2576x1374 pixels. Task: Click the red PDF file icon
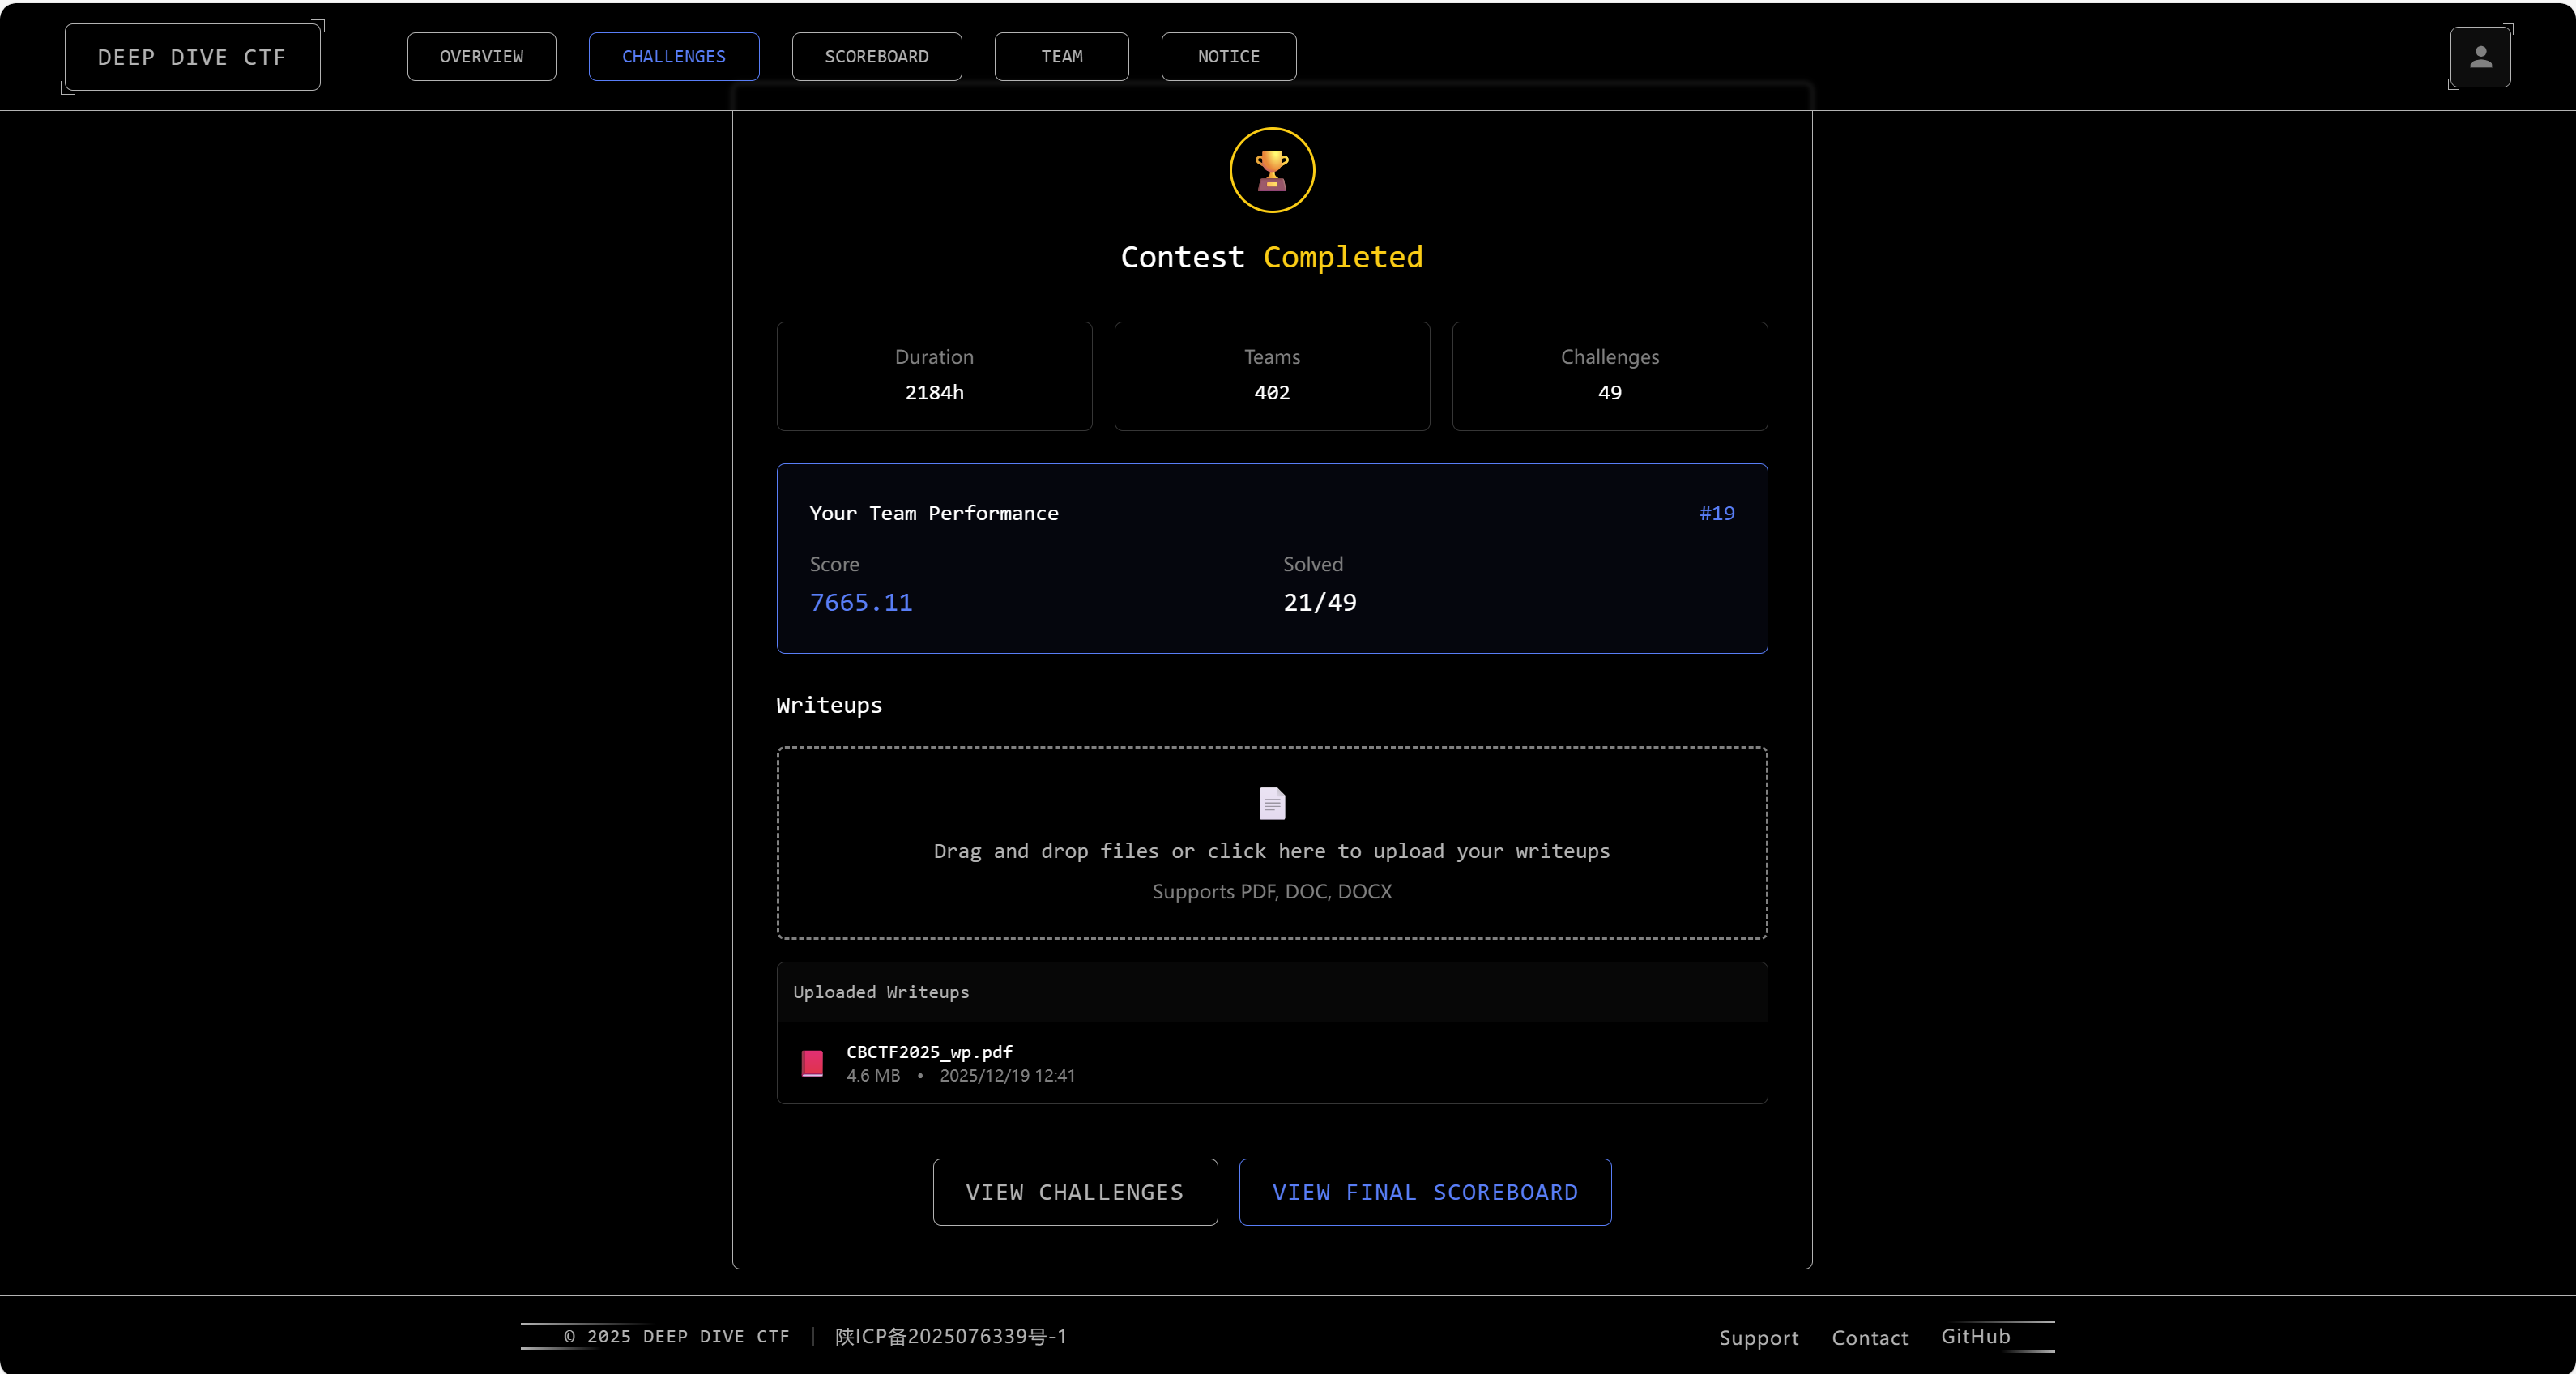coord(812,1063)
